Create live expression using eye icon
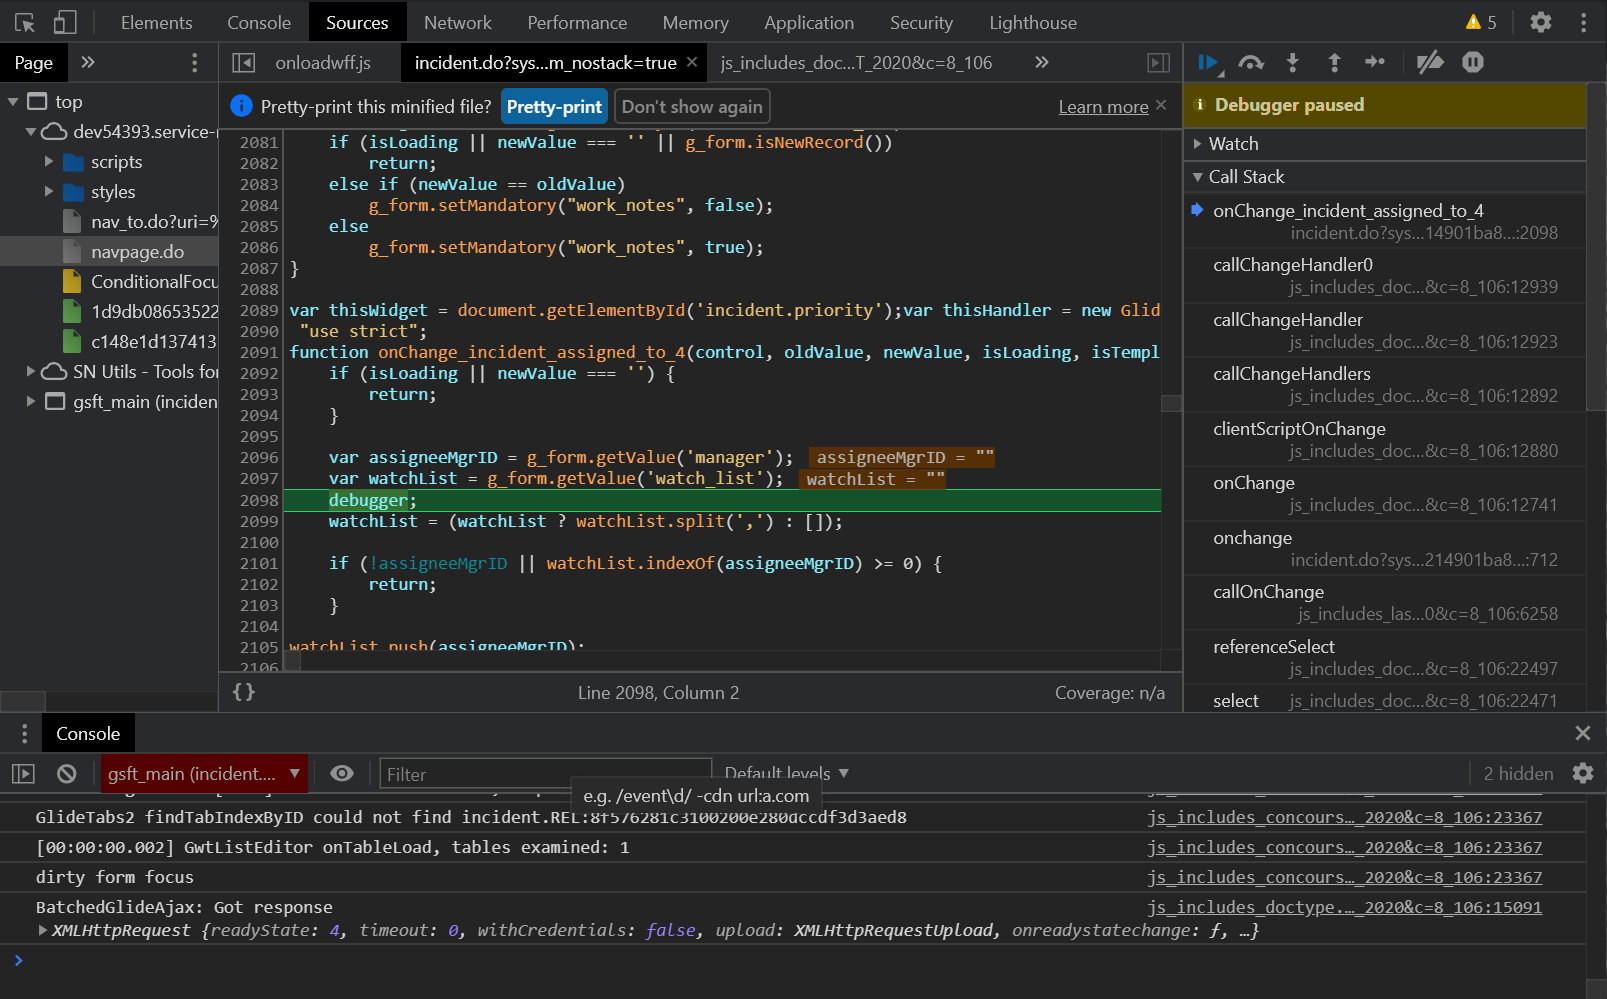This screenshot has height=999, width=1607. tap(342, 773)
